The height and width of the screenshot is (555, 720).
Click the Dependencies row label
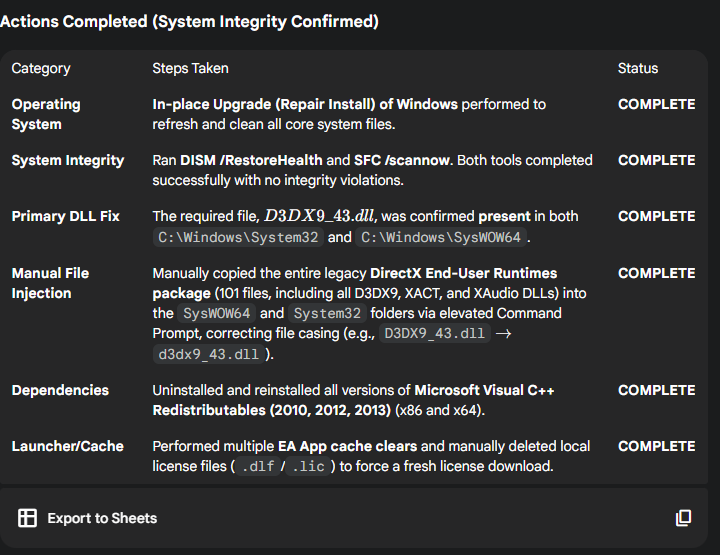(x=60, y=390)
